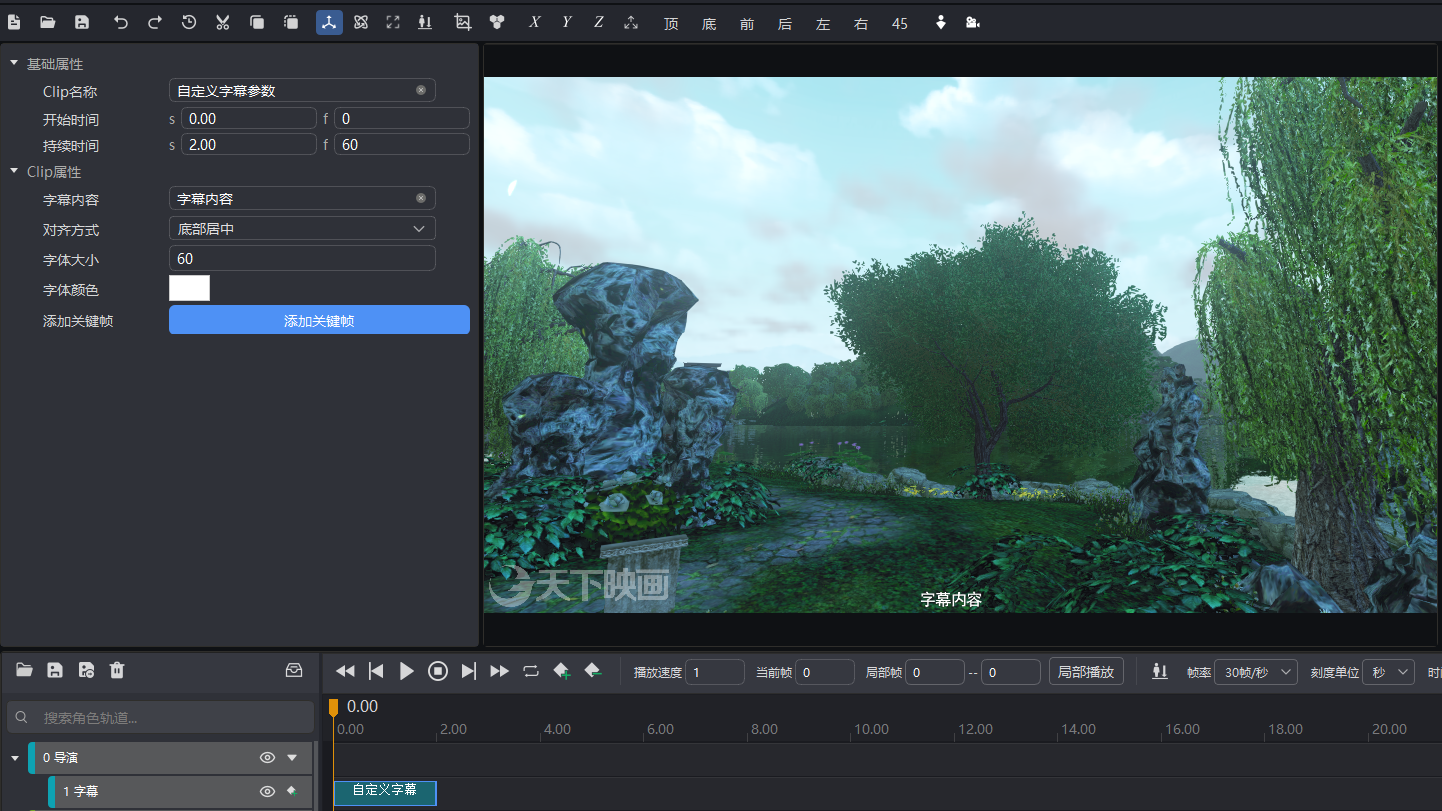The width and height of the screenshot is (1442, 811).
Task: Toggle visibility of 0 导演 track
Action: [267, 758]
